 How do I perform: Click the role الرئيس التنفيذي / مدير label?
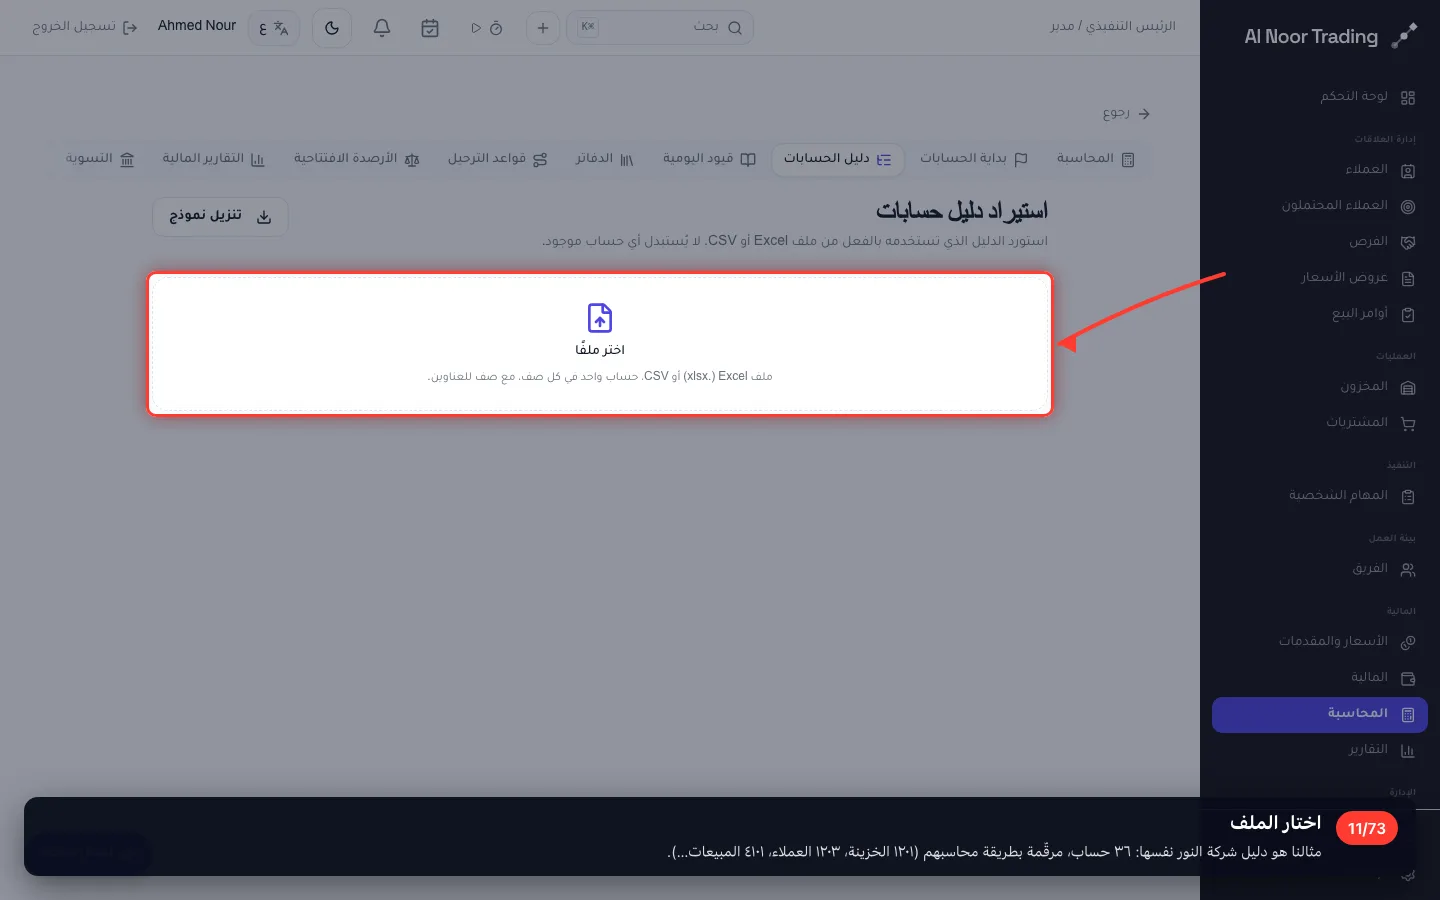[1113, 26]
